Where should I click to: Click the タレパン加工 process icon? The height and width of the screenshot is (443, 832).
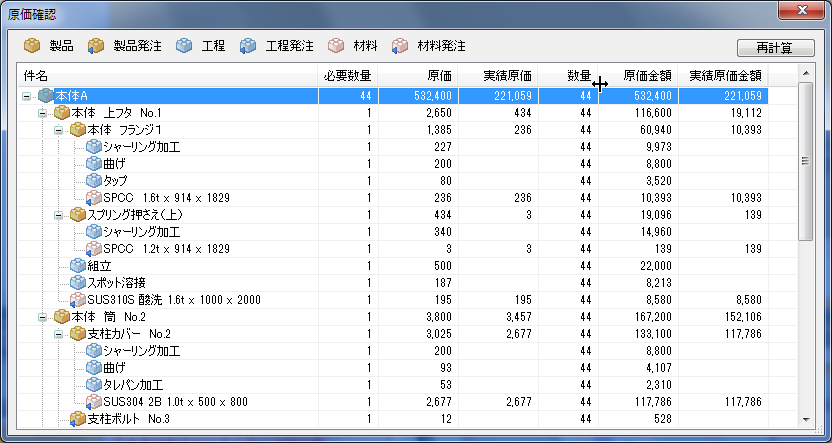[x=93, y=385]
